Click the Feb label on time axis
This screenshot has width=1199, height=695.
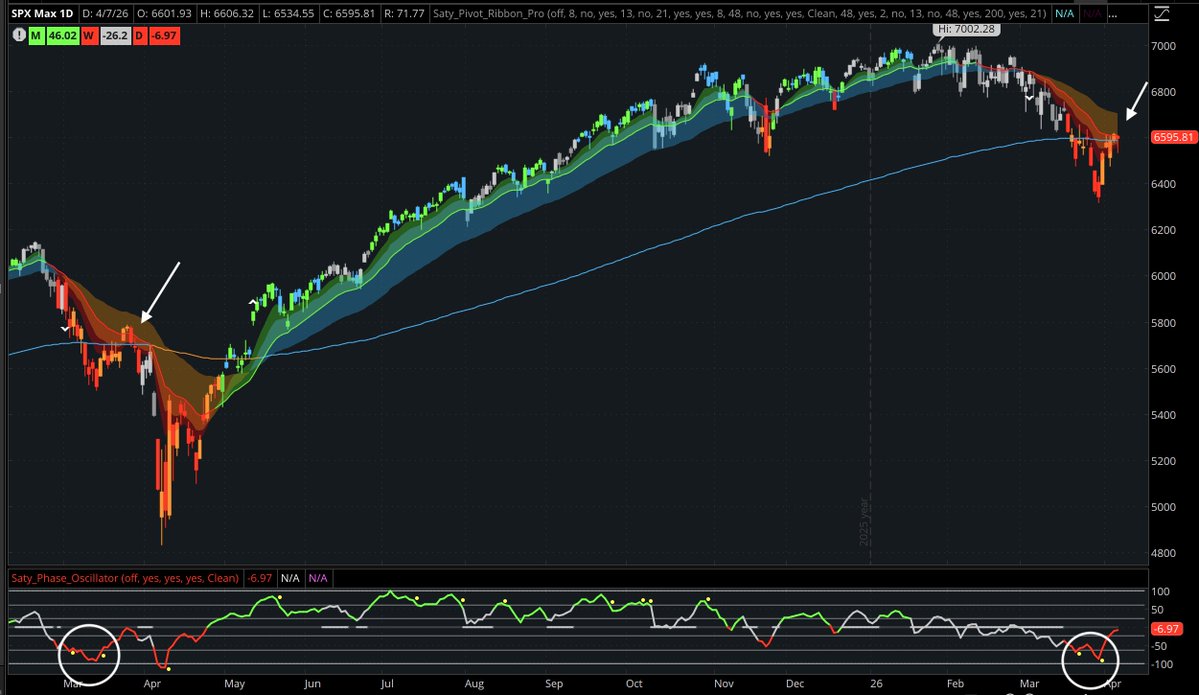pos(955,684)
